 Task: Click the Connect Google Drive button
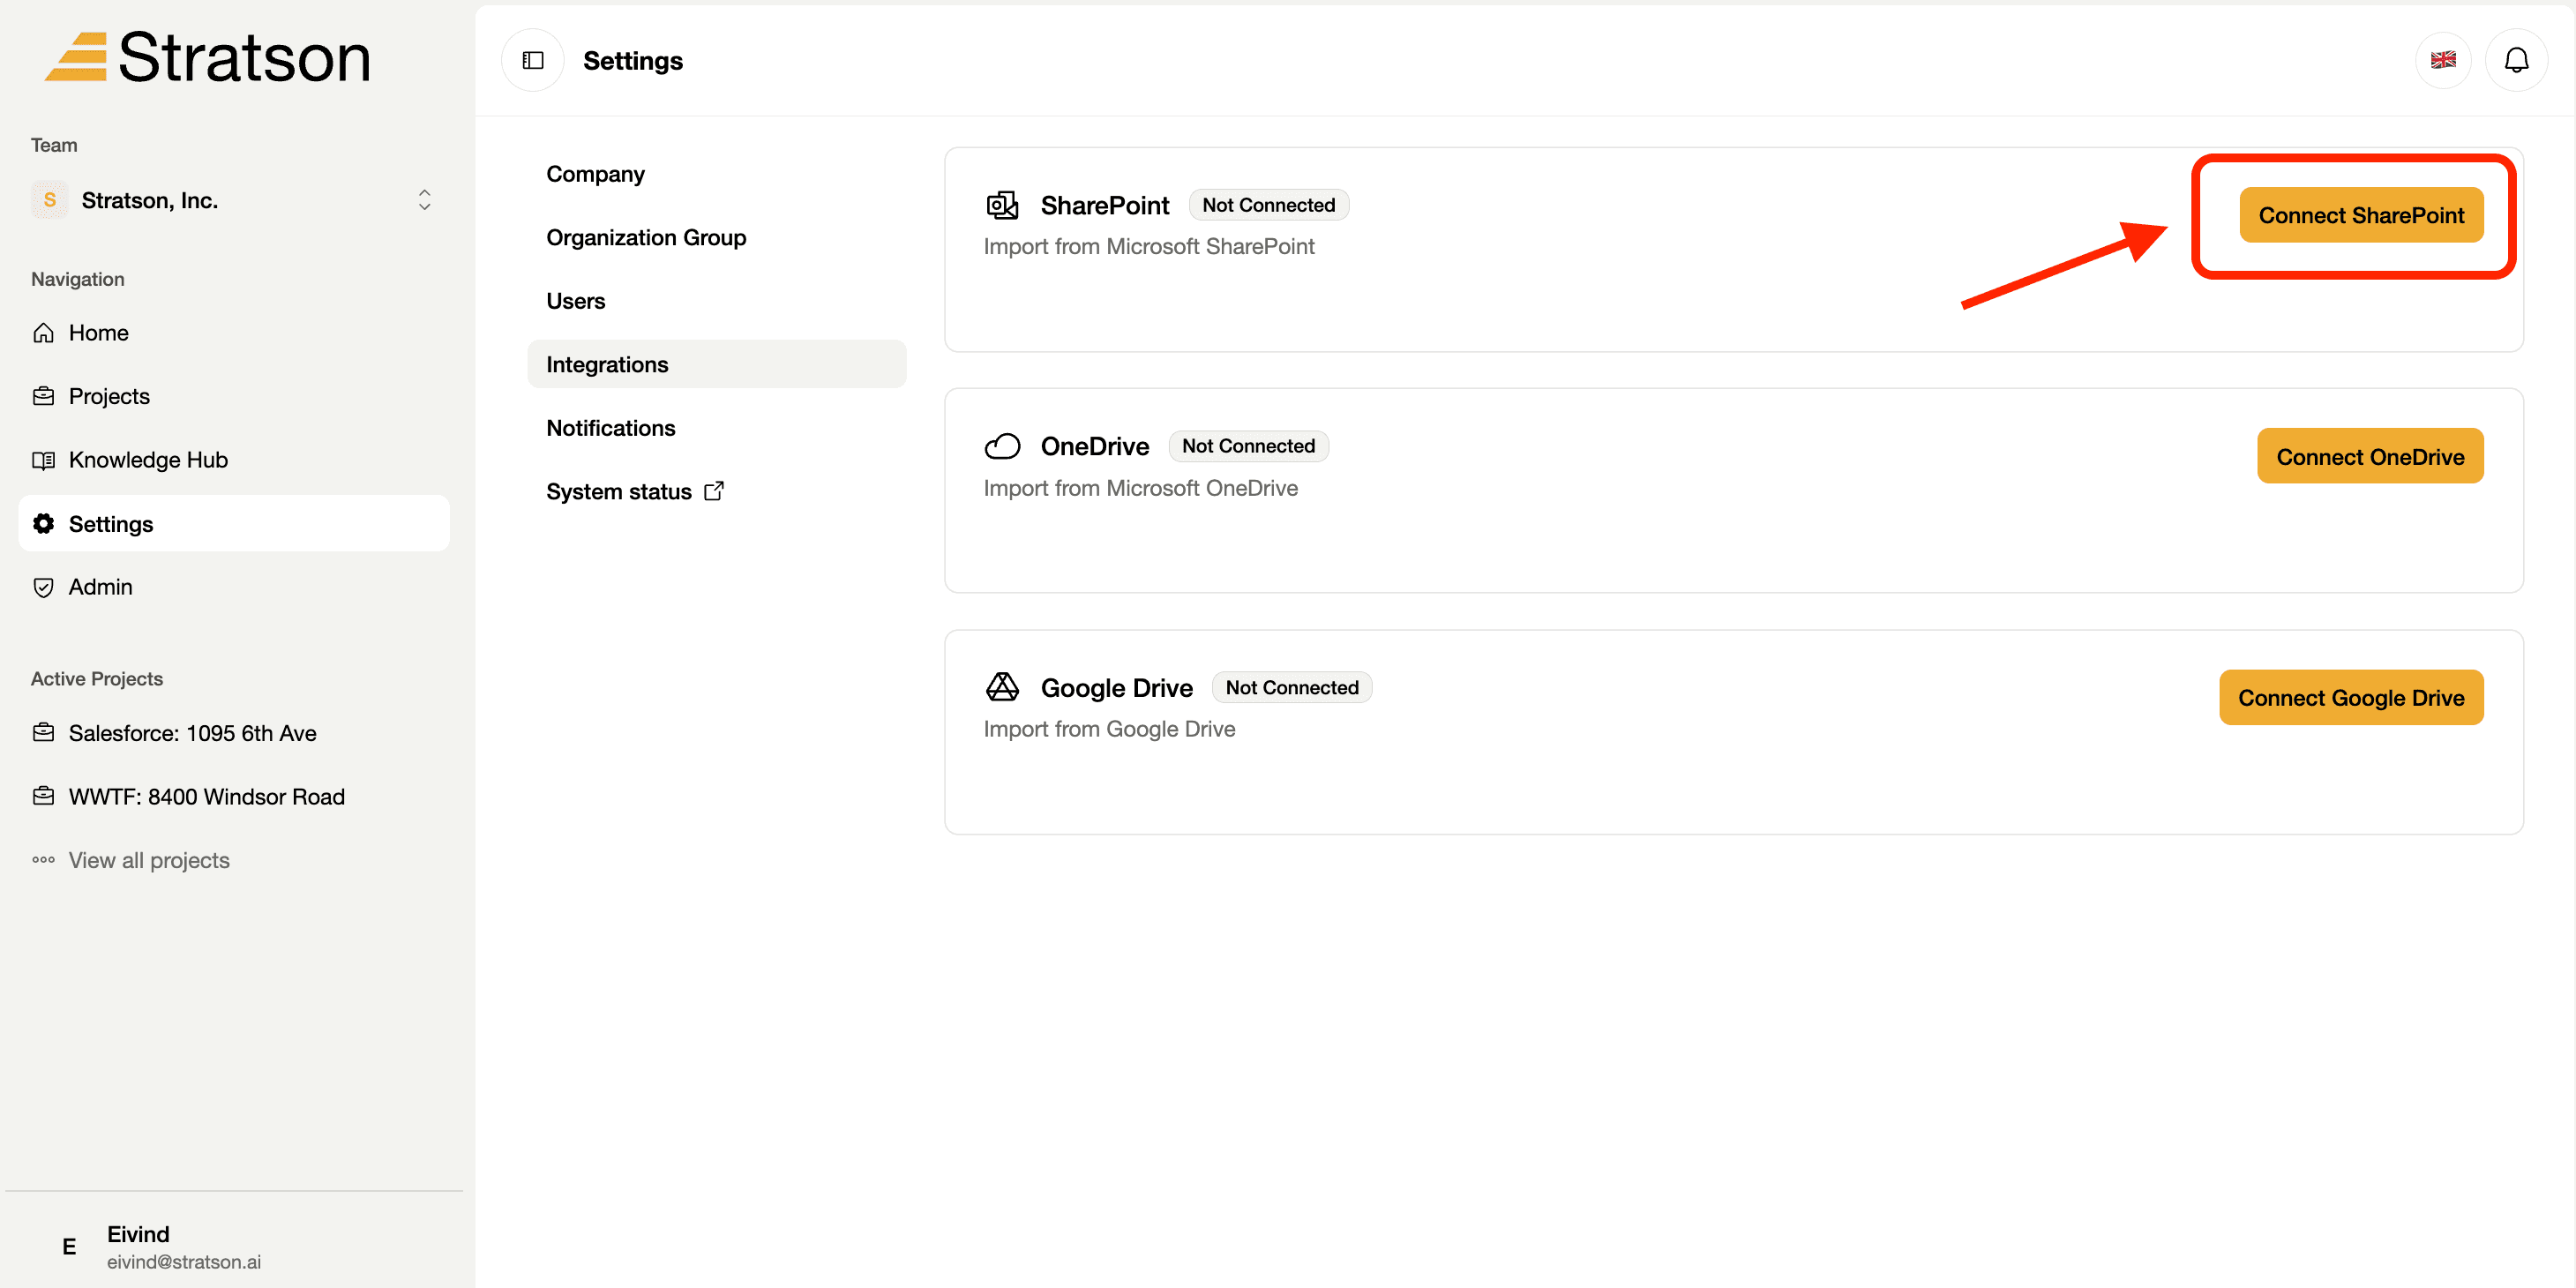click(2351, 698)
